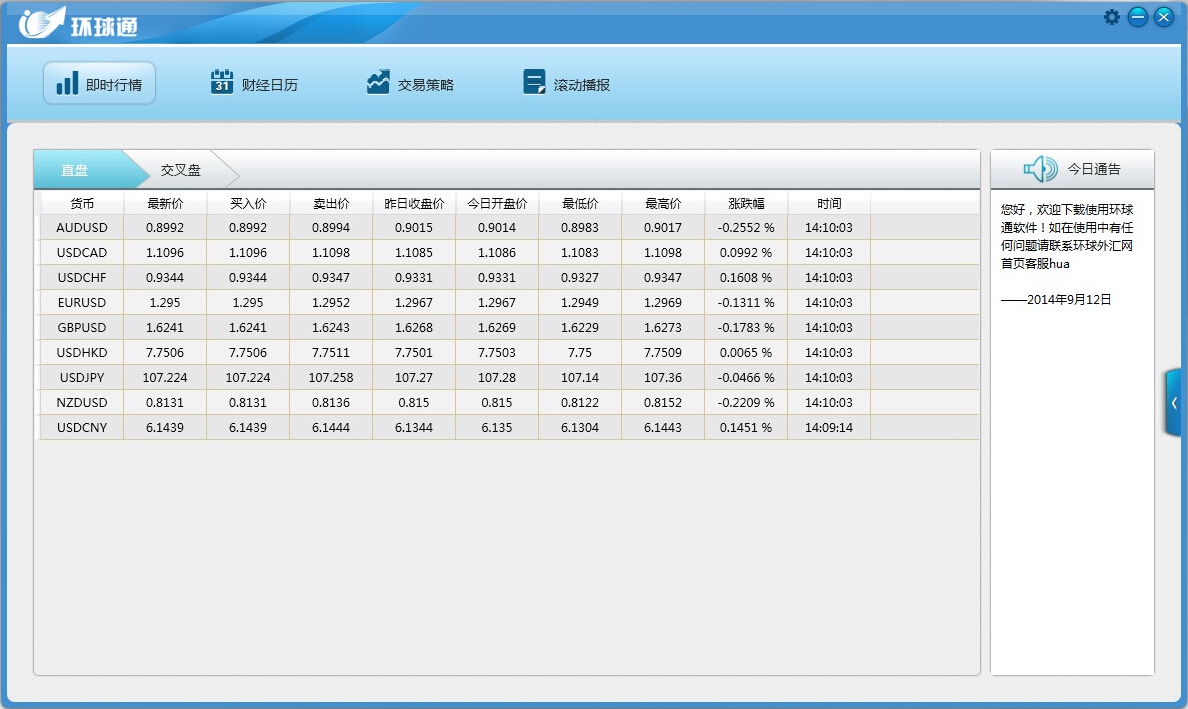Click USDCNY previous close 6.1344

pyautogui.click(x=414, y=427)
